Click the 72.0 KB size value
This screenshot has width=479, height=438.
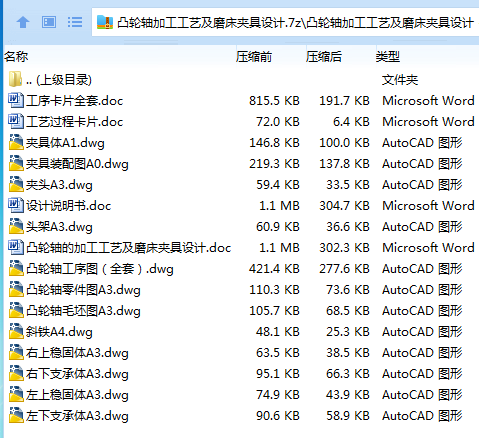(x=278, y=122)
